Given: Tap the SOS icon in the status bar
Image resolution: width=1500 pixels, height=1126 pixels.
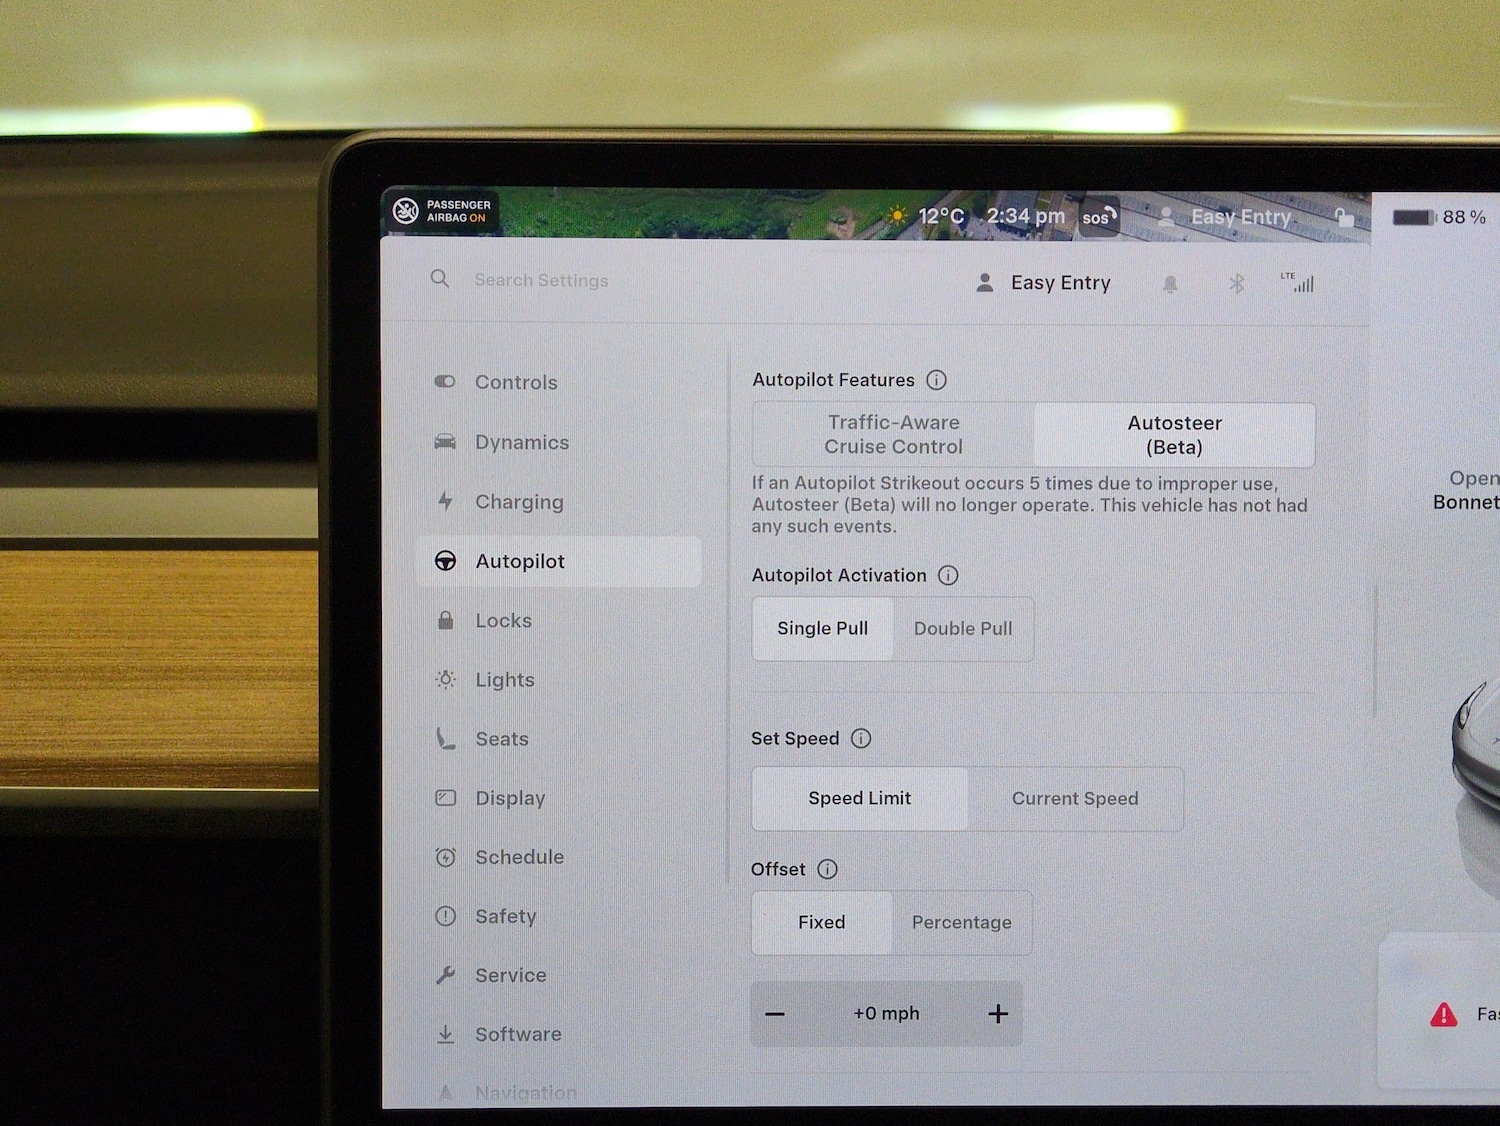Looking at the screenshot, I should point(1098,214).
